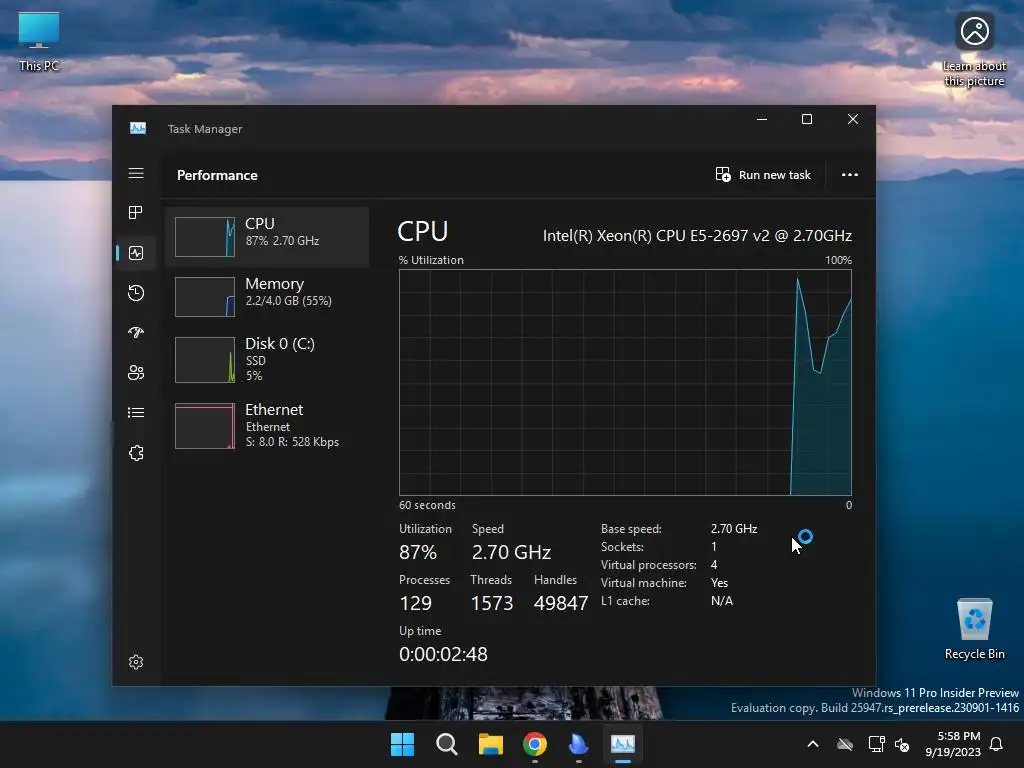Maximize the Task Manager window
The image size is (1024, 768).
coord(807,119)
